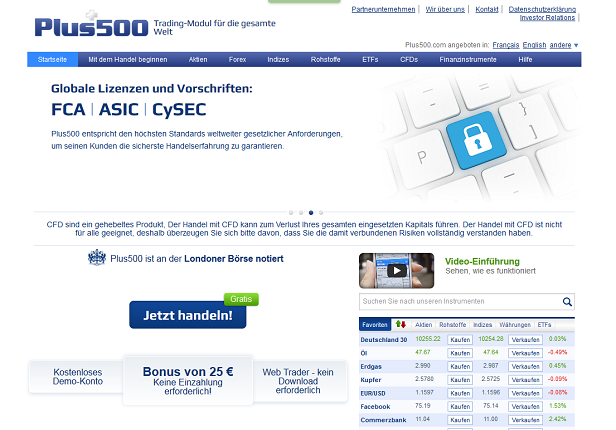Click Verkaufen for Kupfer
The height and width of the screenshot is (430, 616).
point(525,380)
